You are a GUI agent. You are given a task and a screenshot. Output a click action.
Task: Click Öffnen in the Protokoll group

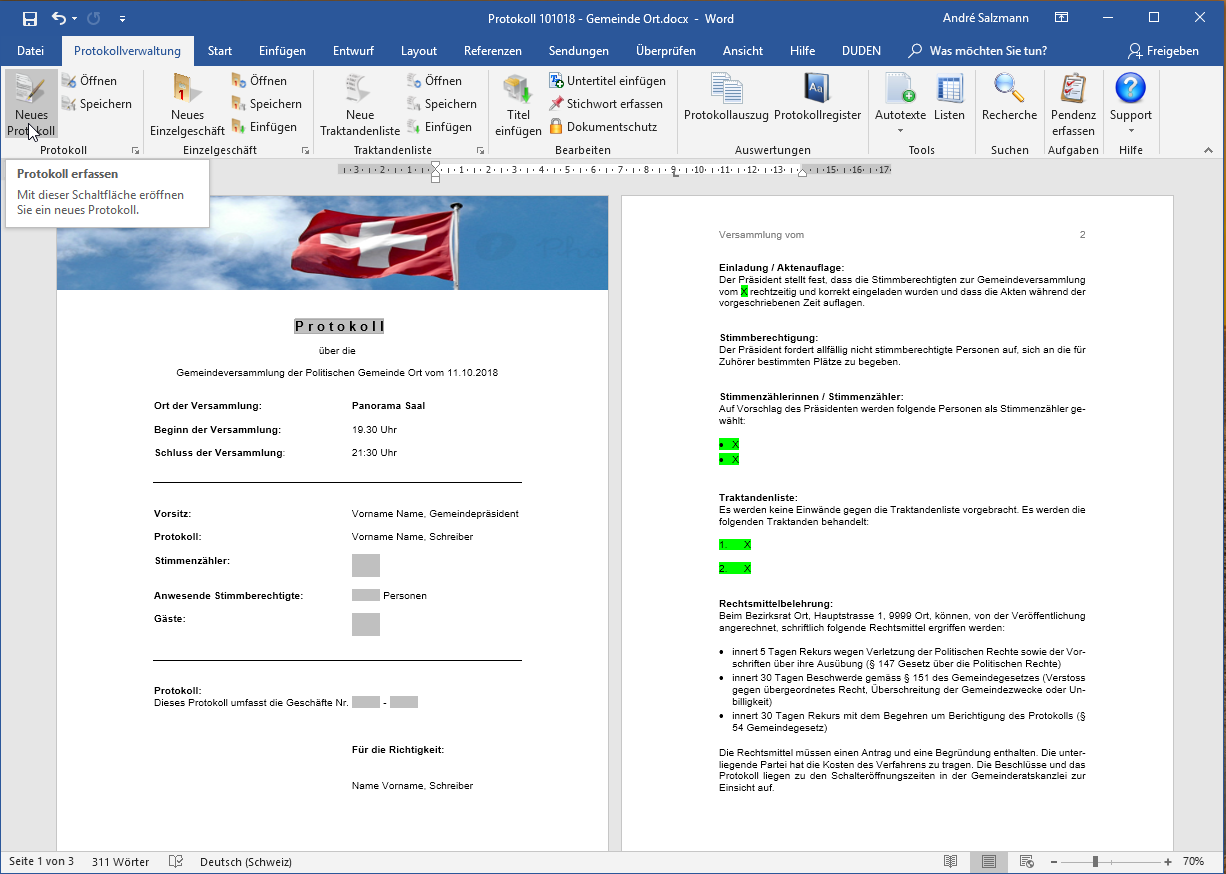coord(89,81)
